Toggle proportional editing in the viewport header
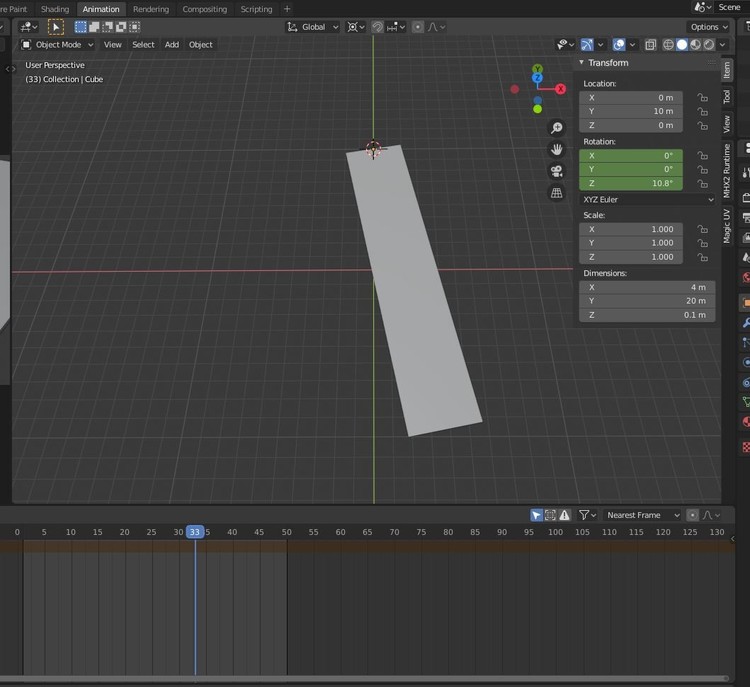 click(x=418, y=27)
